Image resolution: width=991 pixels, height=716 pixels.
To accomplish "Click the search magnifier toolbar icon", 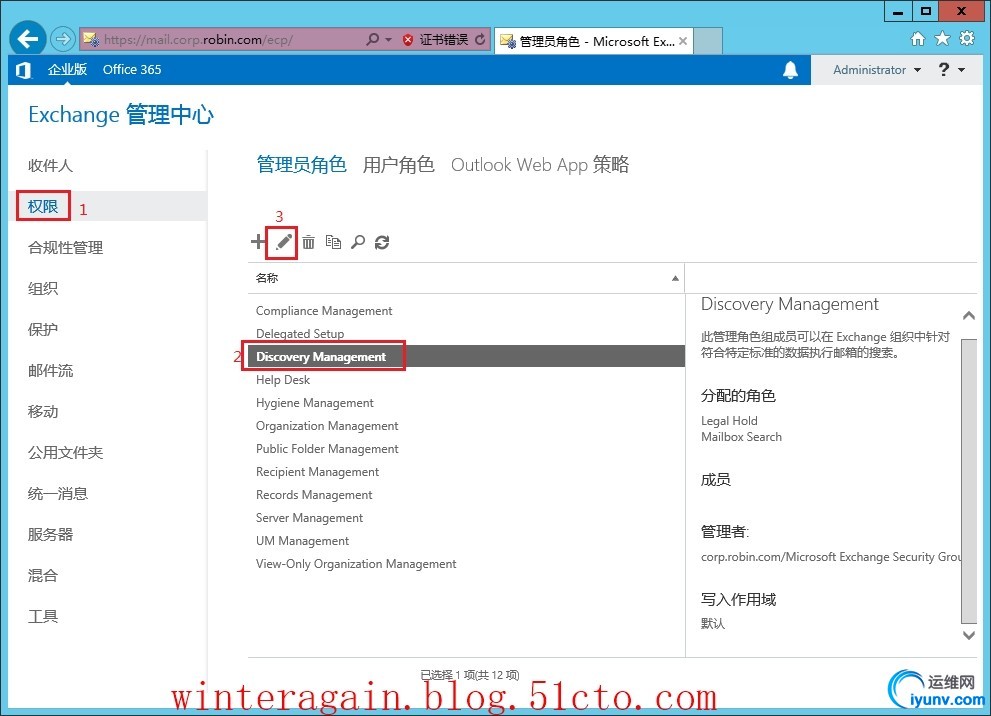I will (x=358, y=241).
